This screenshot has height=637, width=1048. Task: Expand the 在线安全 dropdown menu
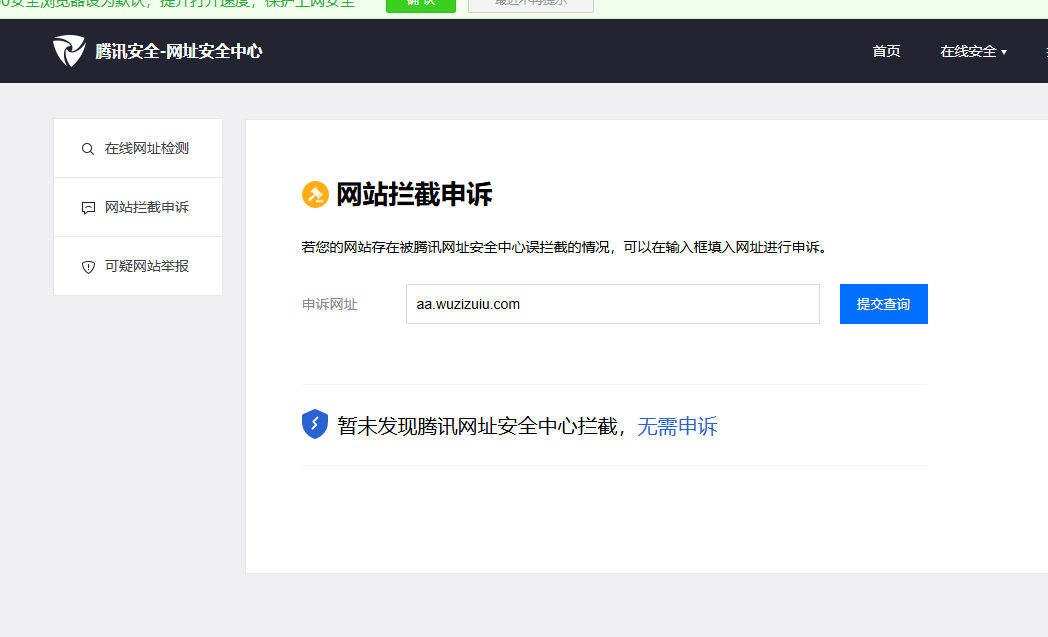coord(973,51)
